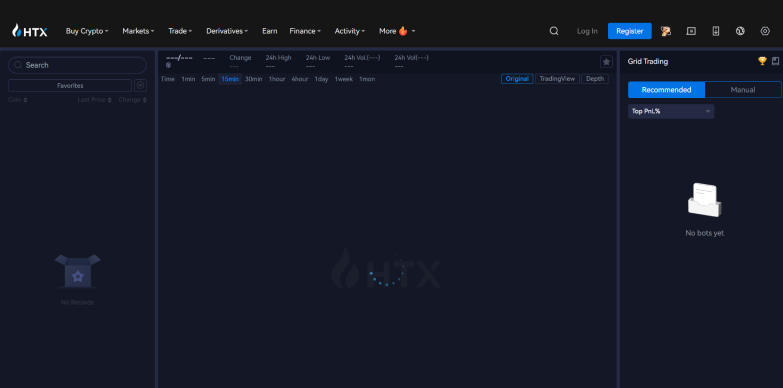Expand the Activity menu

click(350, 31)
